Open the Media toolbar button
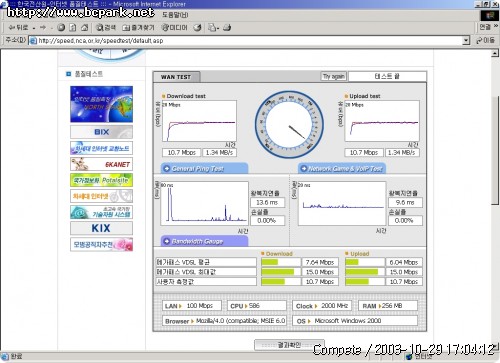The height and width of the screenshot is (363, 500). pos(175,28)
